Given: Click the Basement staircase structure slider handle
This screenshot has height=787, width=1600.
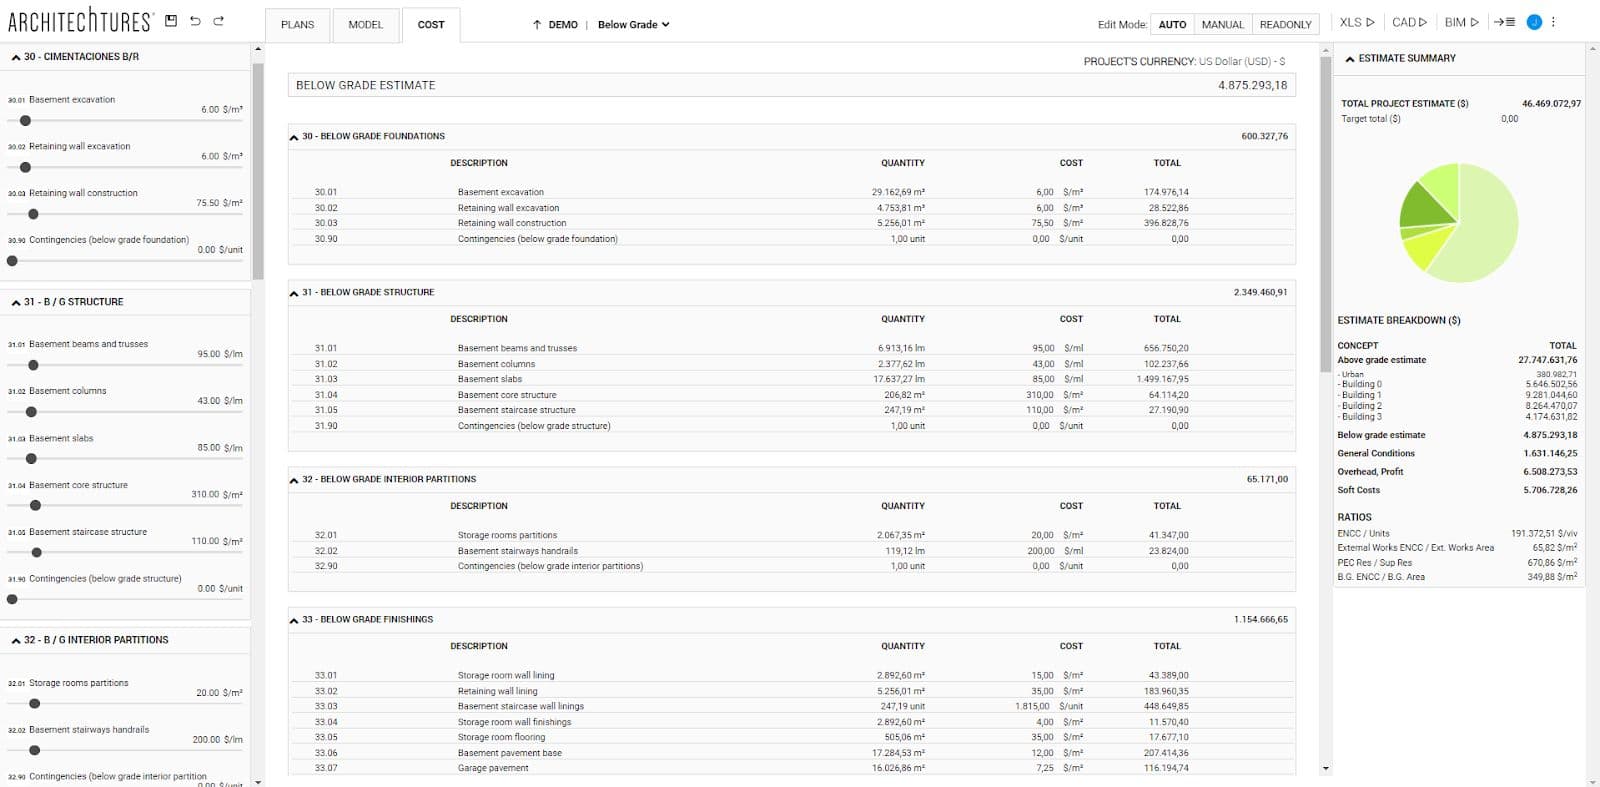Looking at the screenshot, I should [37, 552].
